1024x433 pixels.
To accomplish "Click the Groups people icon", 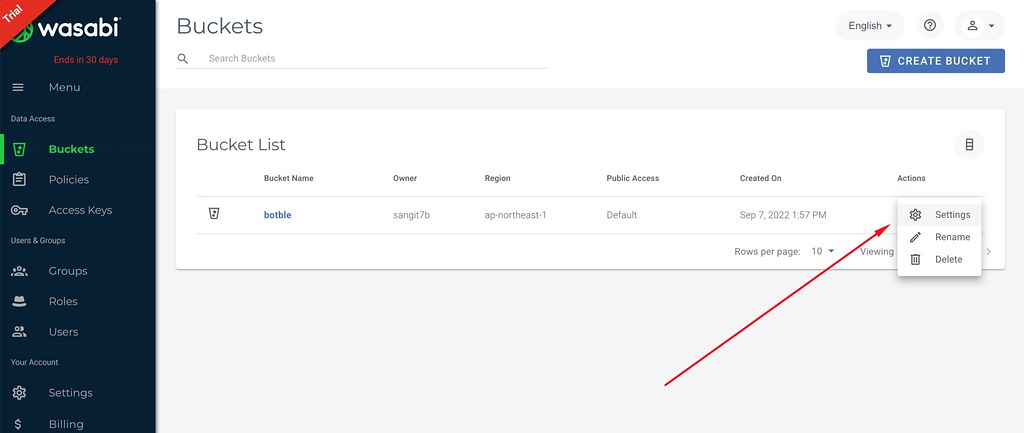I will tap(20, 270).
